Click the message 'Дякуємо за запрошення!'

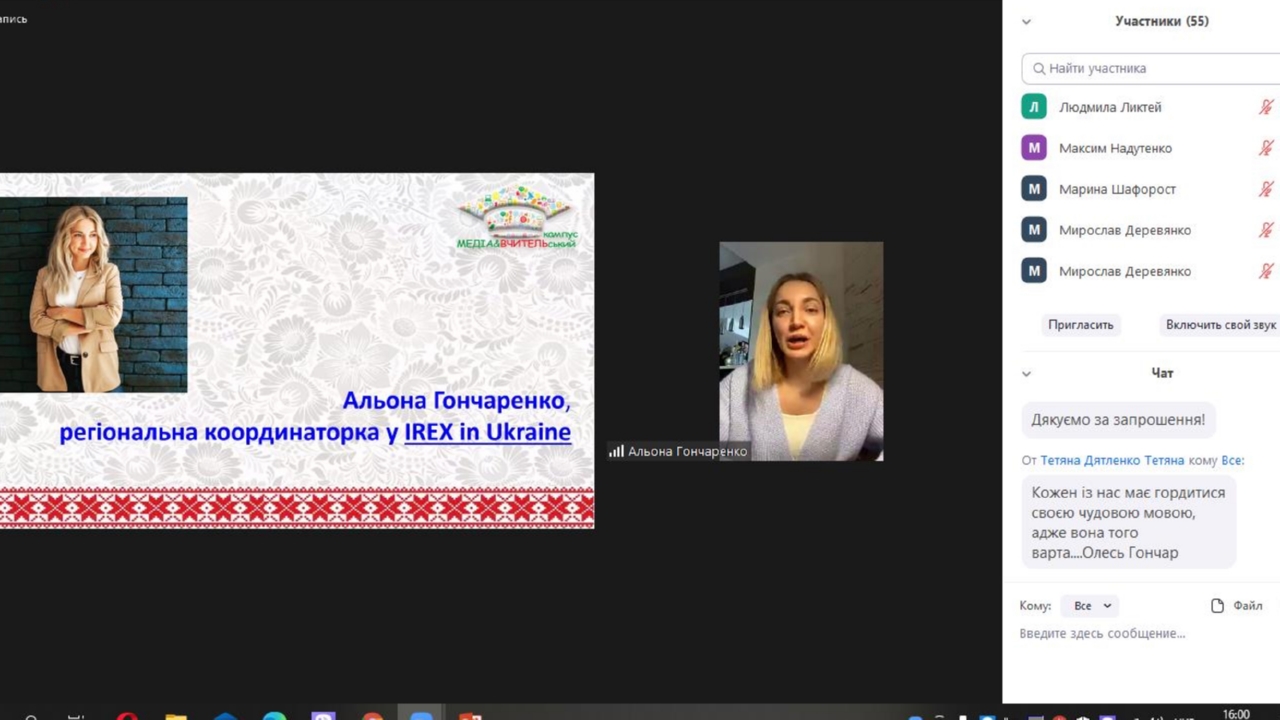1118,420
